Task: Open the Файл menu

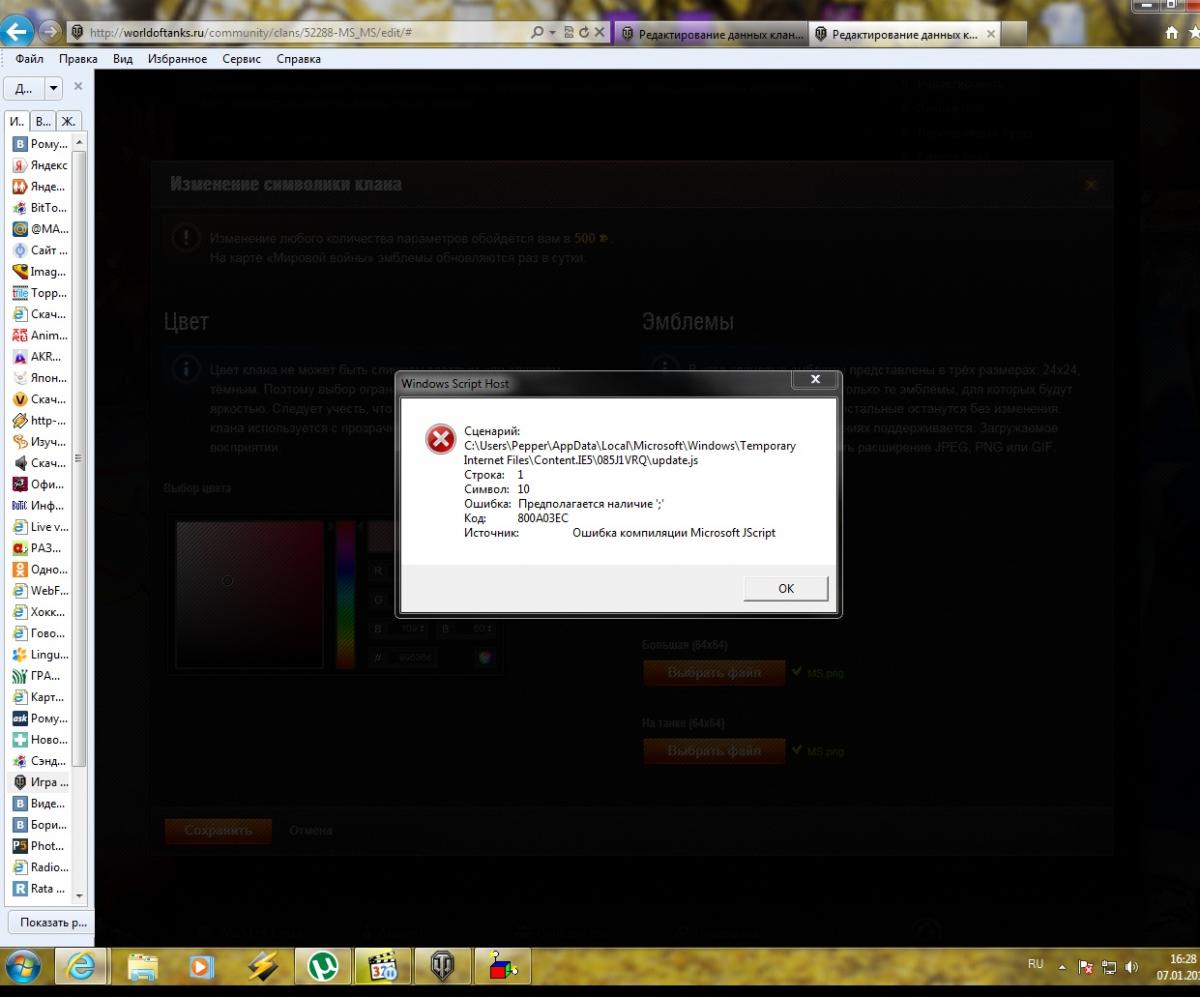Action: point(29,59)
